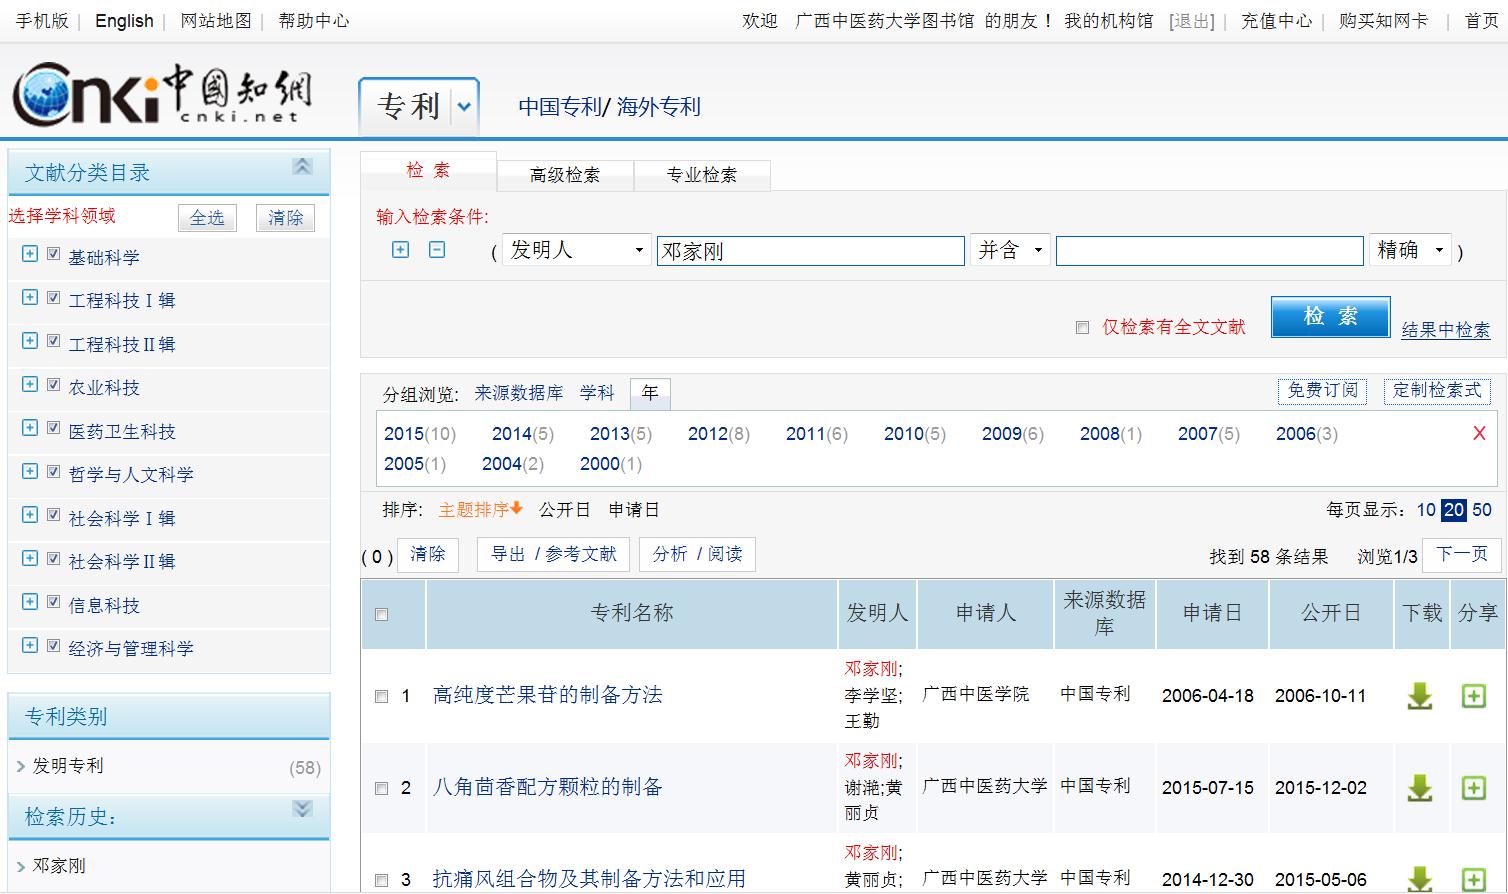Switch to the 专业检索 tab

click(x=701, y=175)
